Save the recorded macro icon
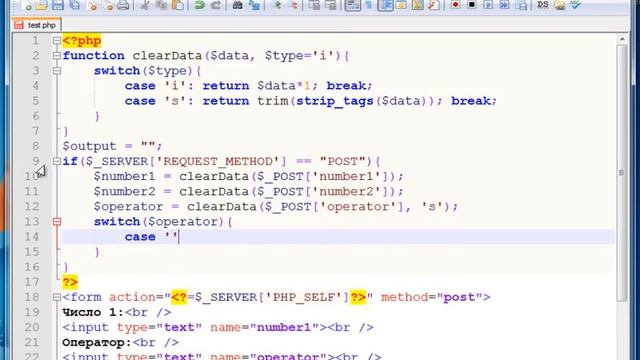 click(x=521, y=5)
